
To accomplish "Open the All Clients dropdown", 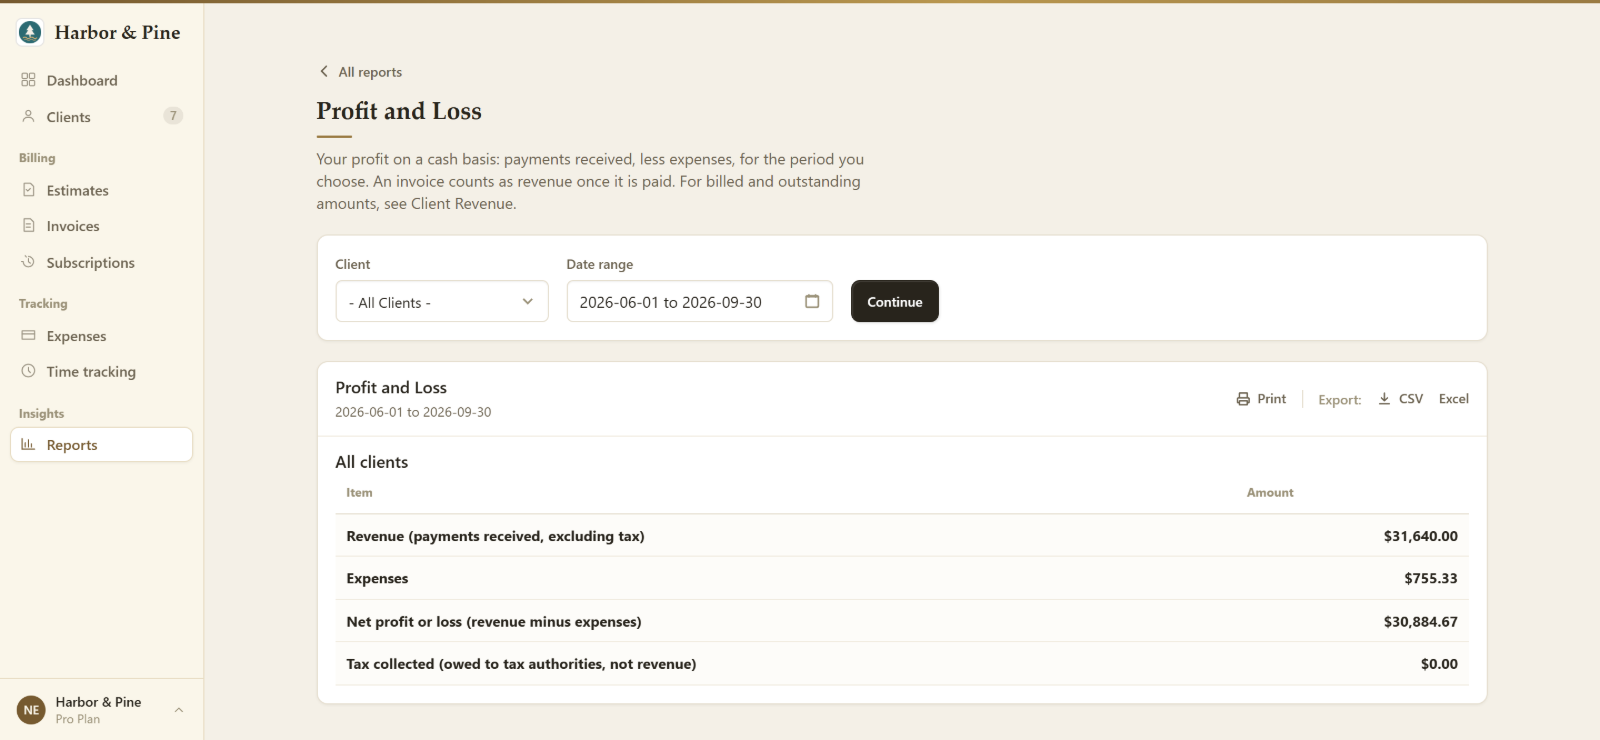I will pyautogui.click(x=442, y=301).
